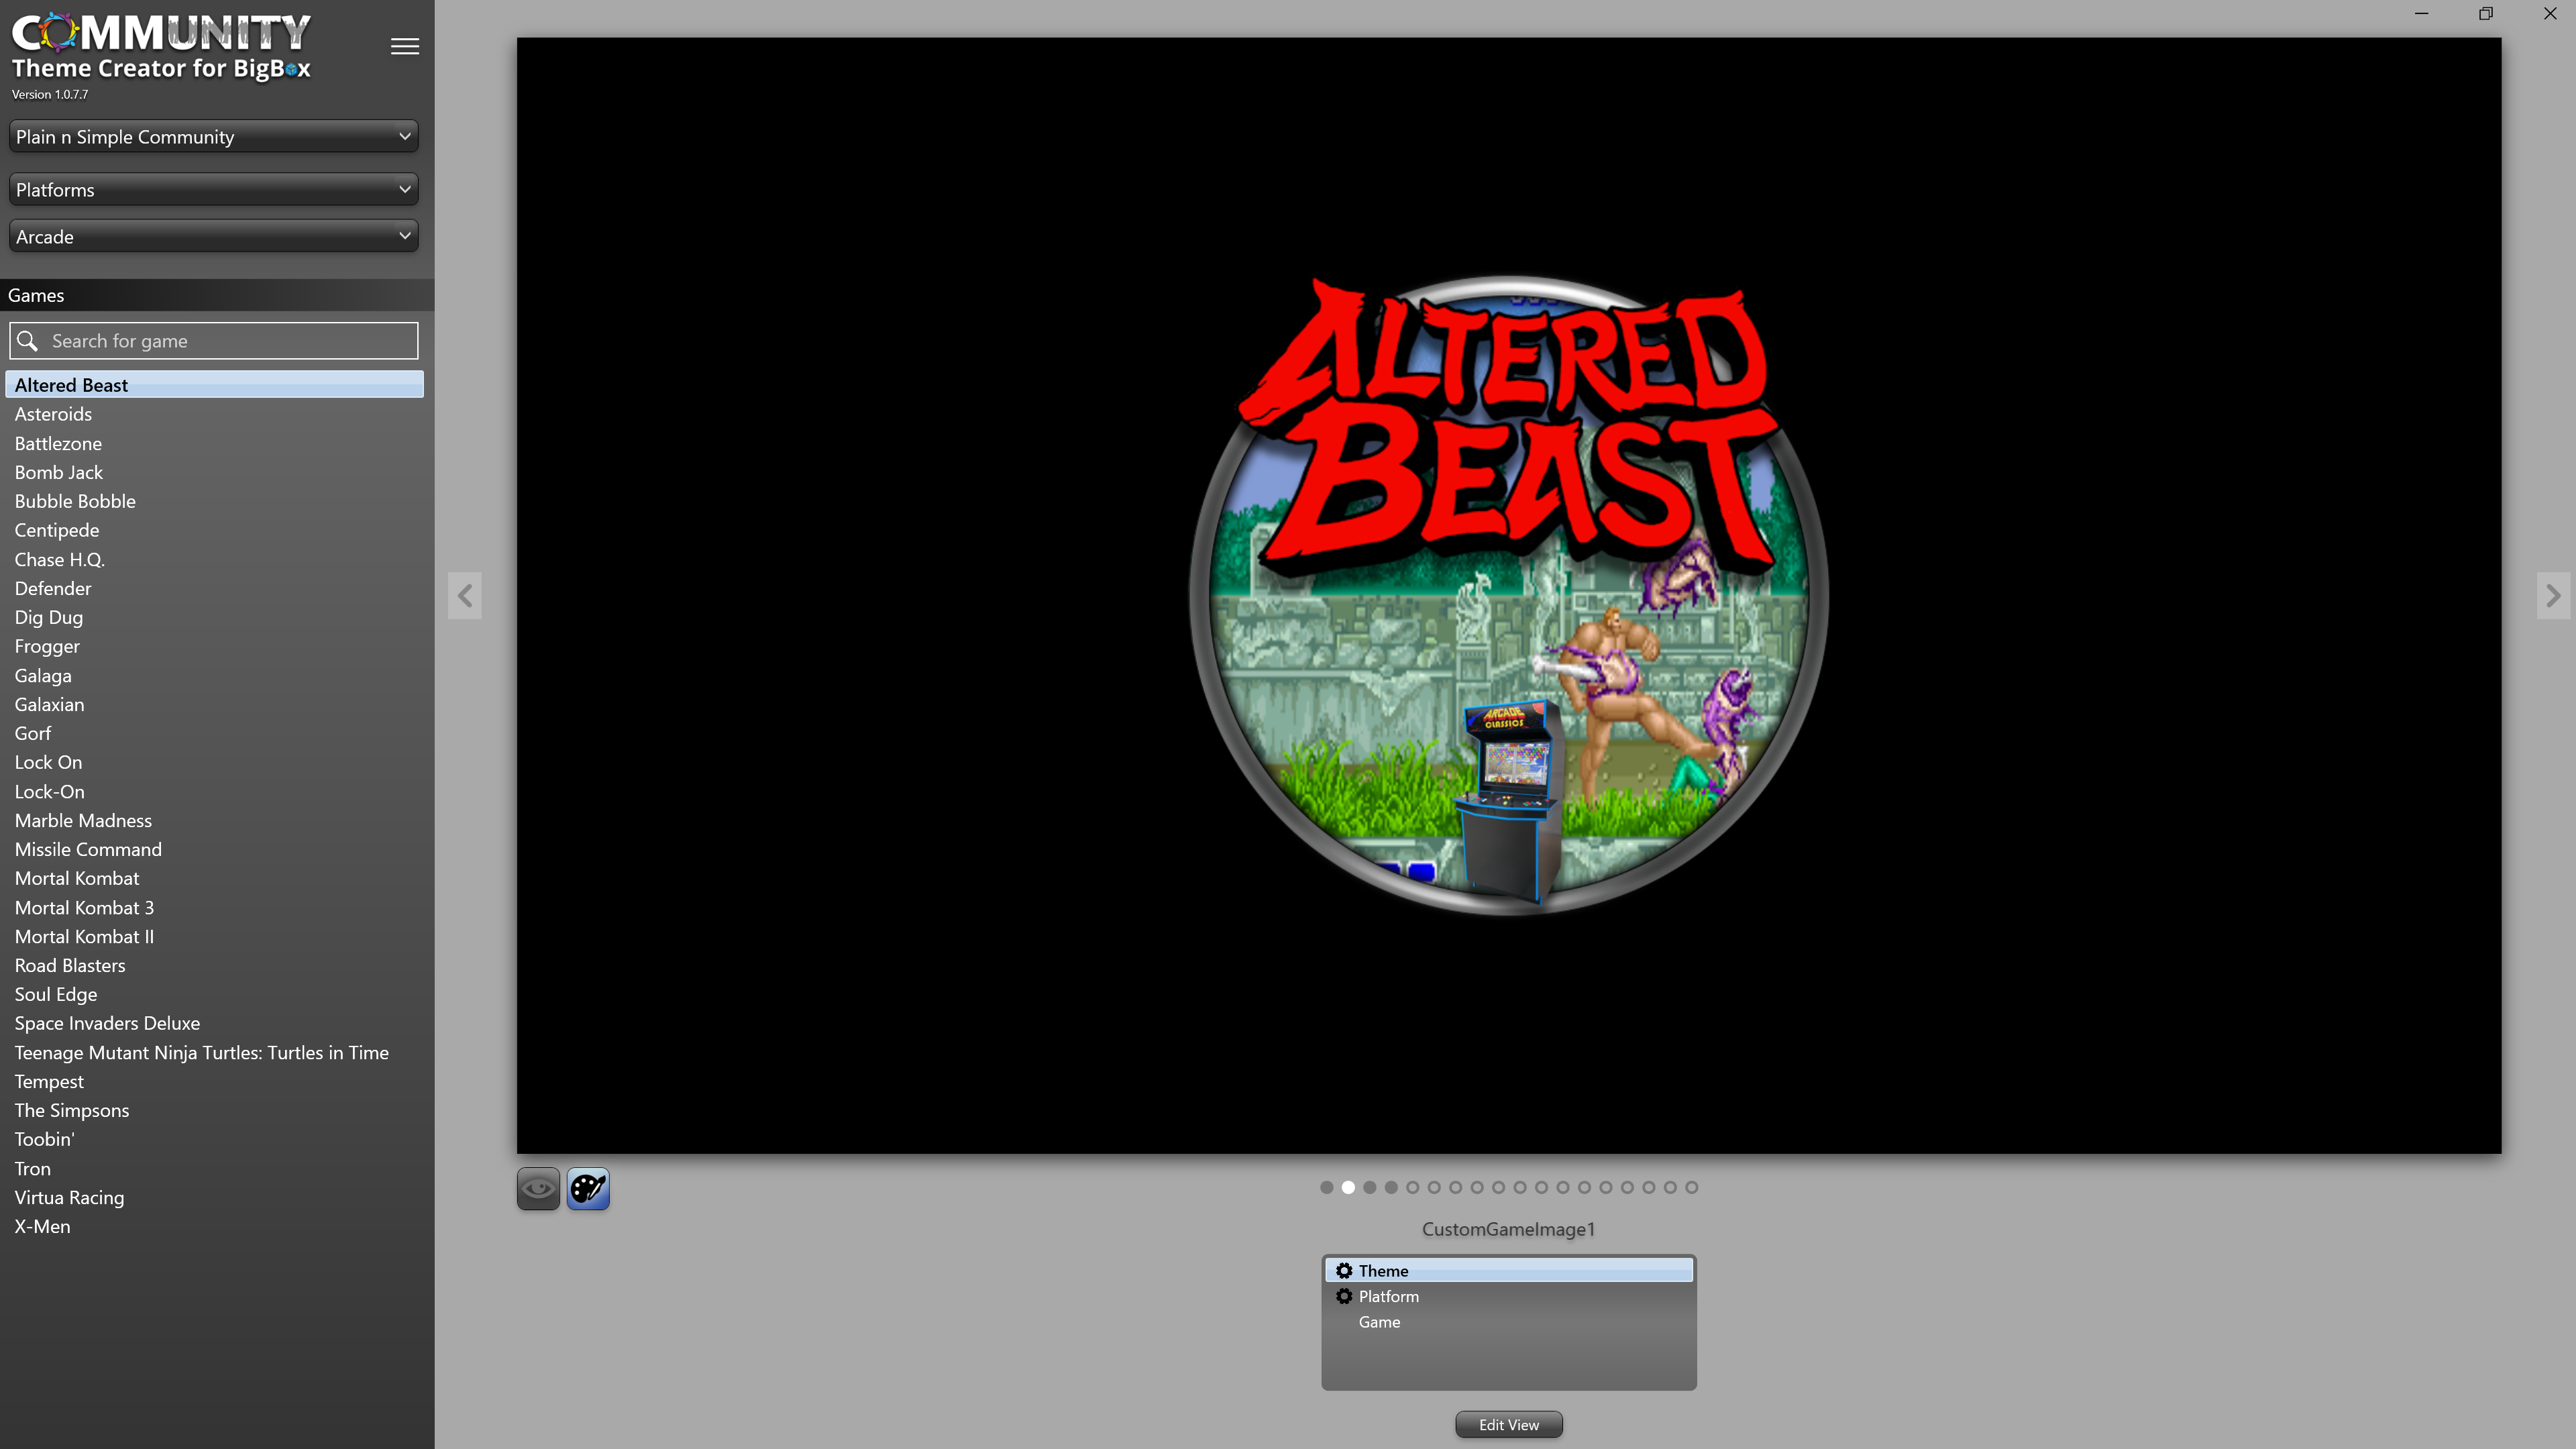Choose Road Blasters from the list

click(x=214, y=966)
